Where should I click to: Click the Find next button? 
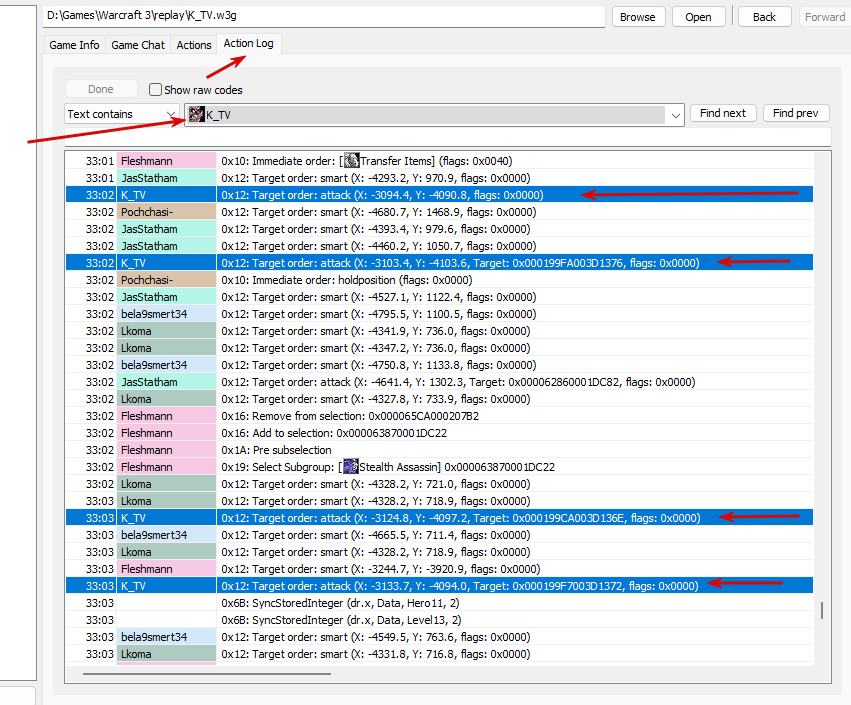(723, 113)
